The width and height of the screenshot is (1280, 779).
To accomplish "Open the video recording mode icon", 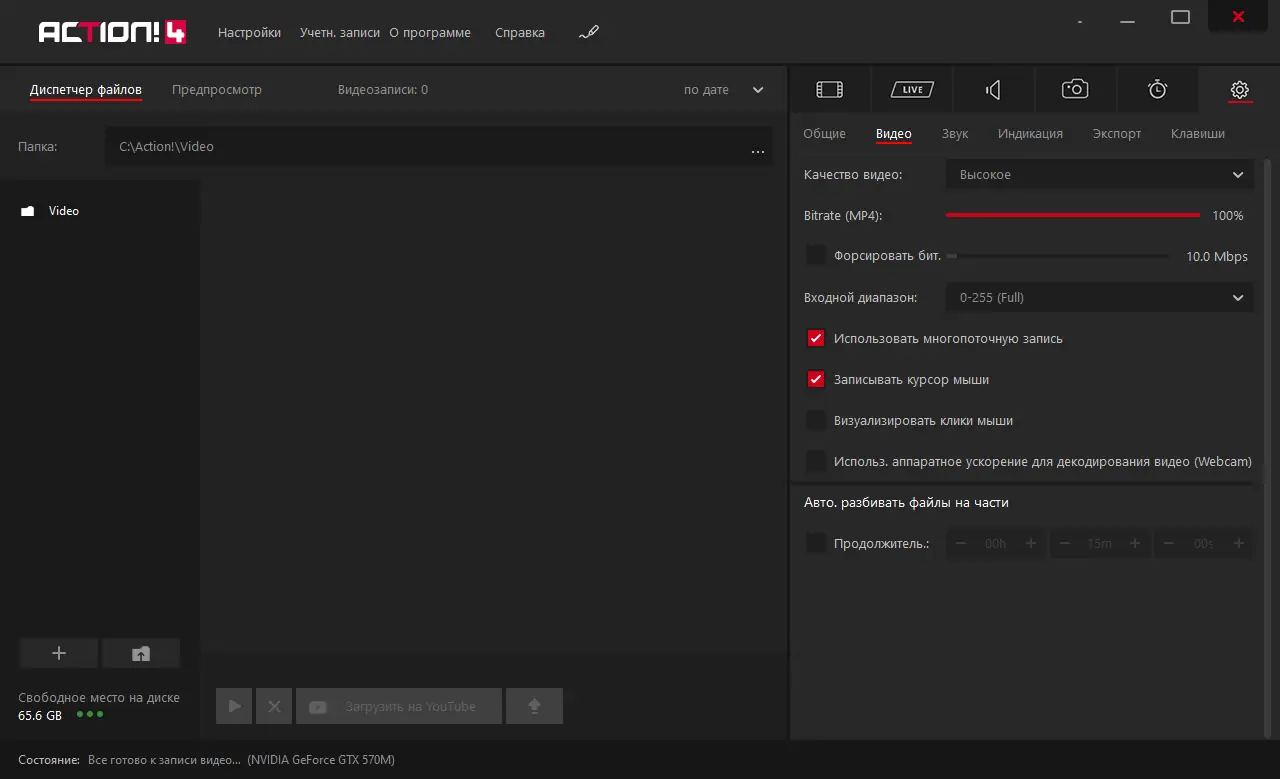I will (829, 90).
